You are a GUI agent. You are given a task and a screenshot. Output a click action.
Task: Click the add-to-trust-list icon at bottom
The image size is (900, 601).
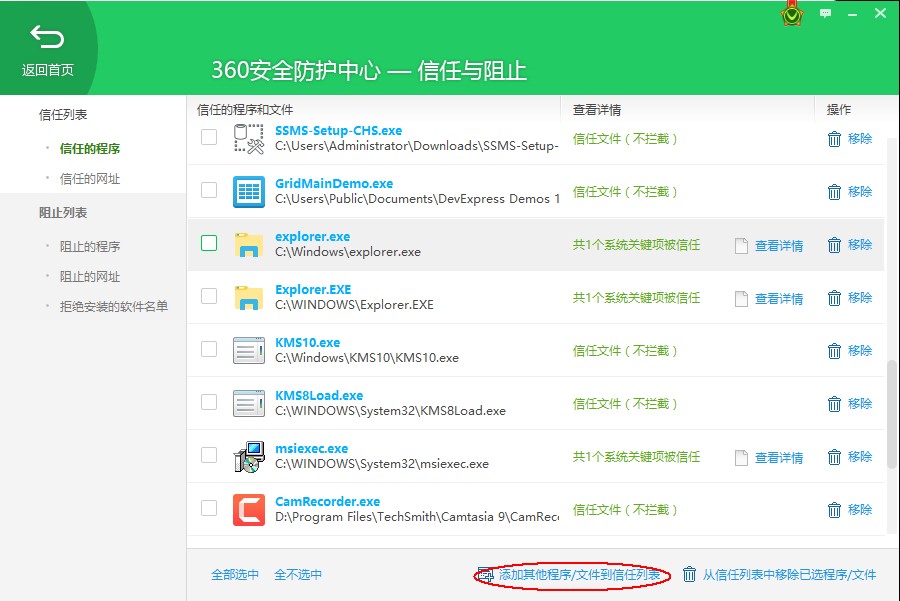[486, 575]
